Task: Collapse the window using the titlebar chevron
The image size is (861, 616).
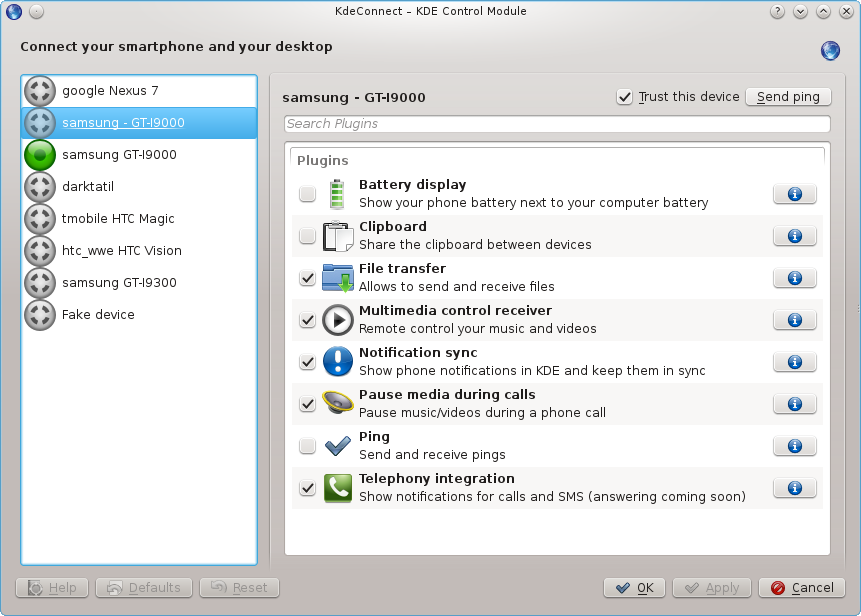Action: tap(800, 11)
